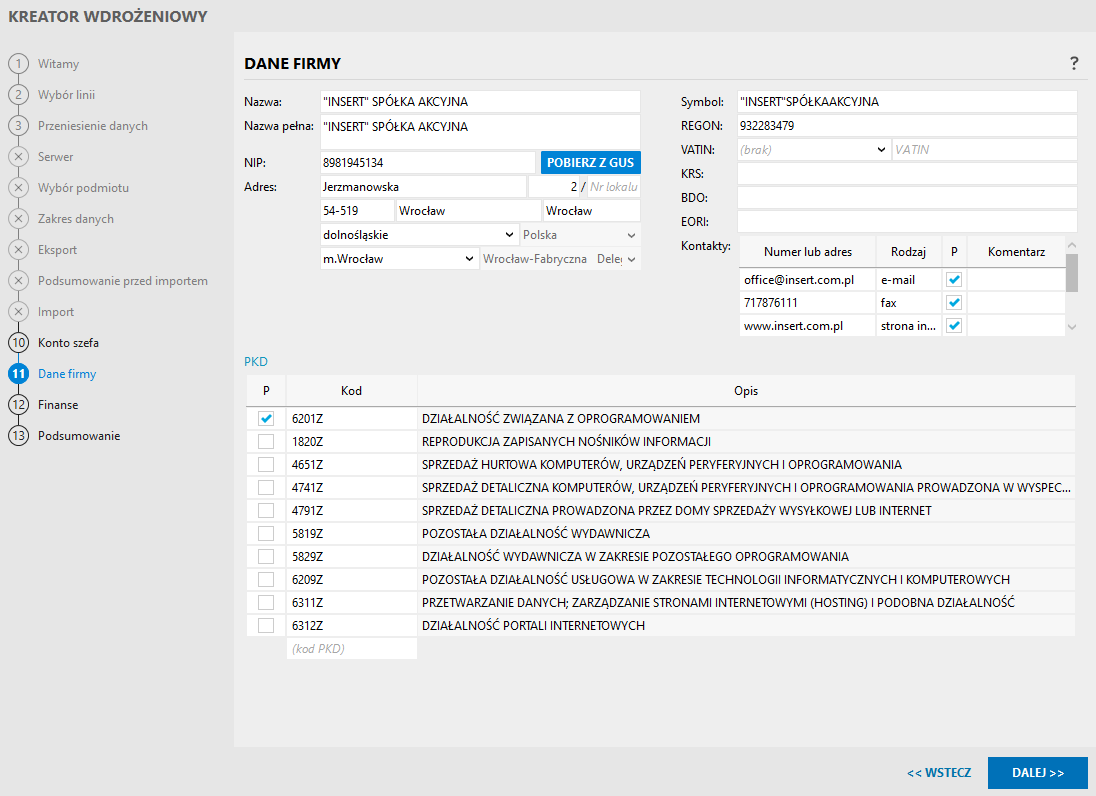
Task: Check the primary box for PKD 4651Z
Action: click(266, 465)
